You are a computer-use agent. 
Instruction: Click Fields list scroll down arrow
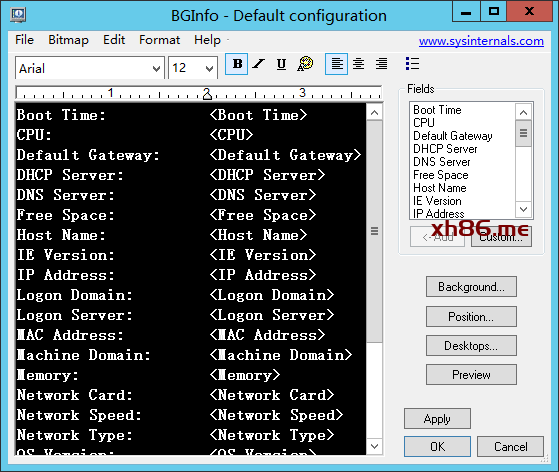click(523, 209)
